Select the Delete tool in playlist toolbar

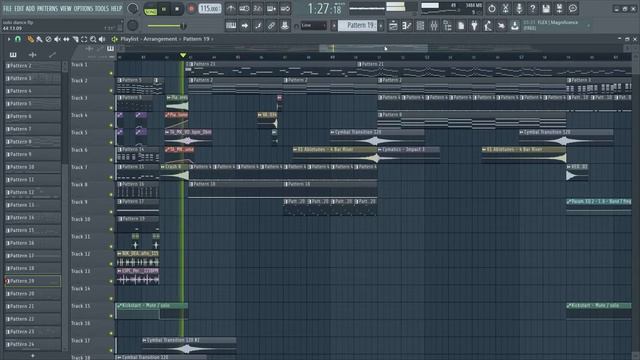tap(48, 39)
